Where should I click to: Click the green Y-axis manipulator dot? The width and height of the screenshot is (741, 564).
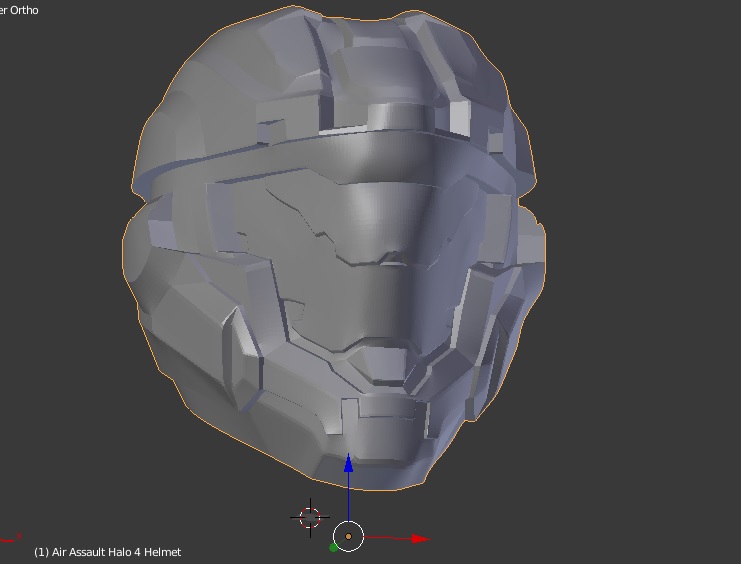333,547
